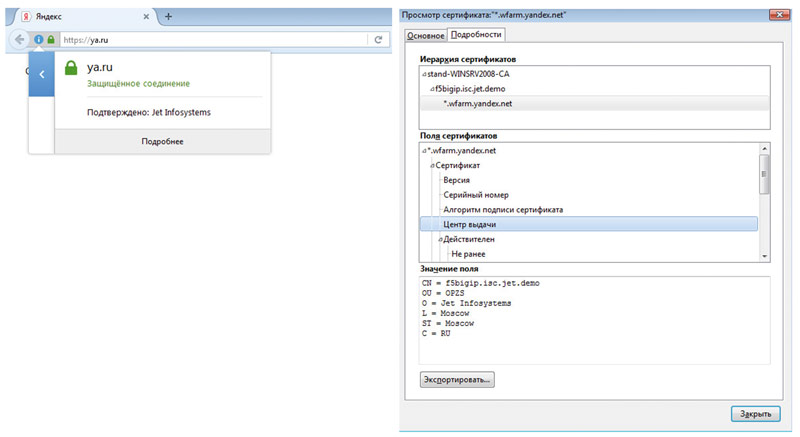Click the L = Moscow value line
The width and height of the screenshot is (800, 437).
[x=445, y=313]
